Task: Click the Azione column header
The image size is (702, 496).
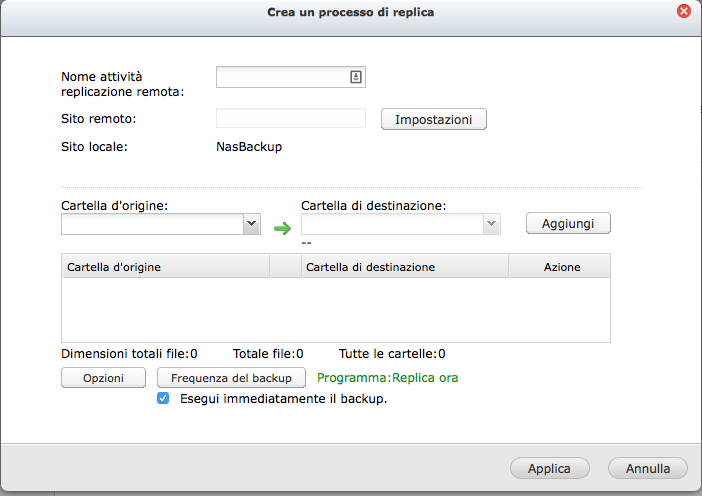Action: tap(561, 267)
